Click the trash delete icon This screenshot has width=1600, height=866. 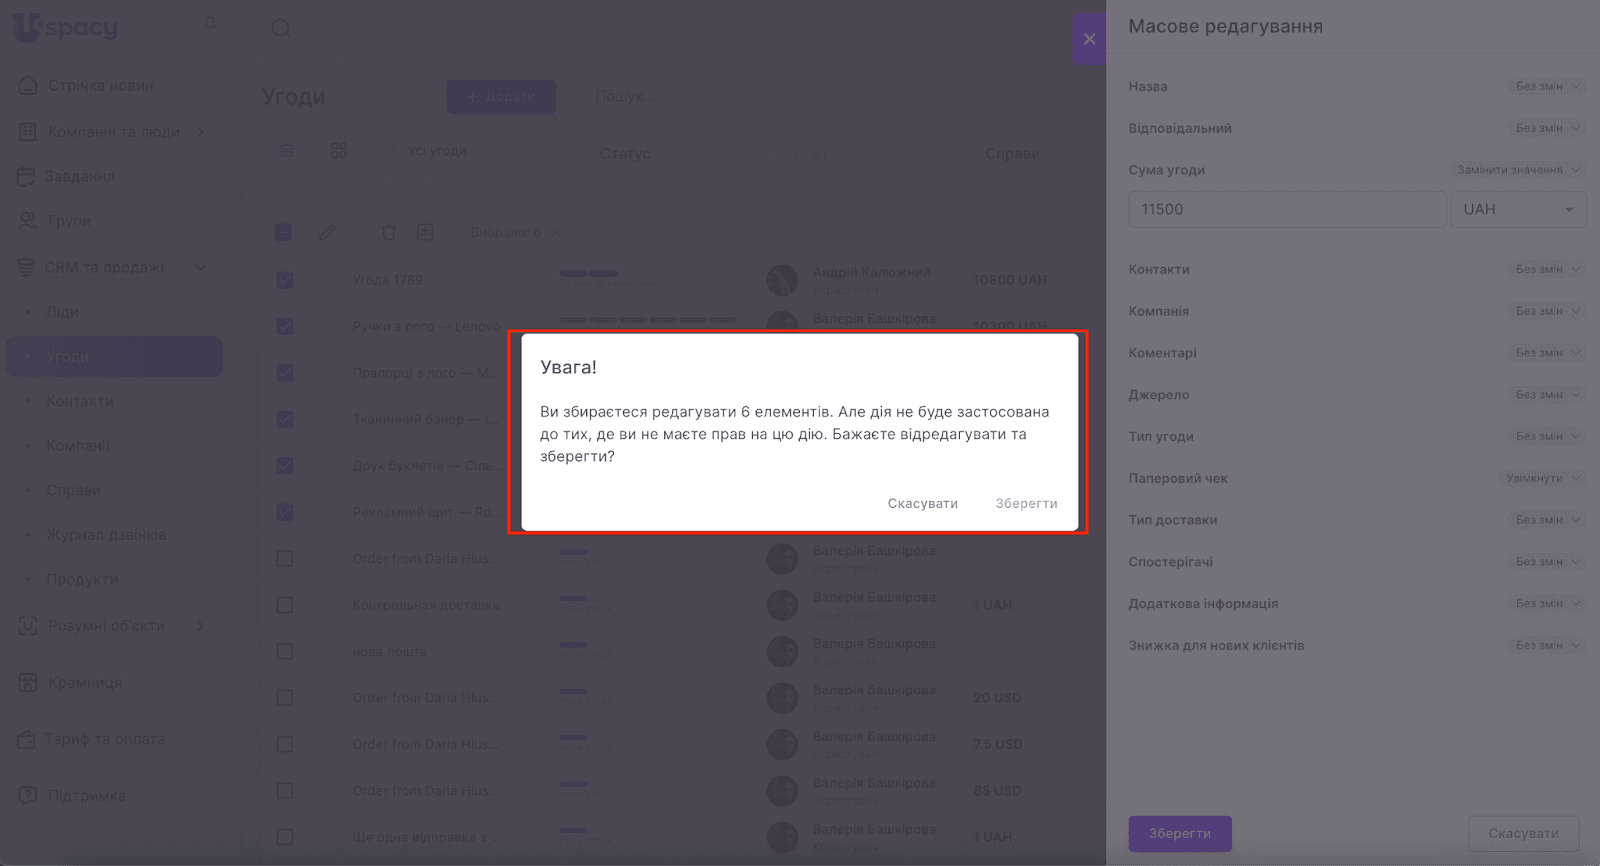pyautogui.click(x=388, y=232)
